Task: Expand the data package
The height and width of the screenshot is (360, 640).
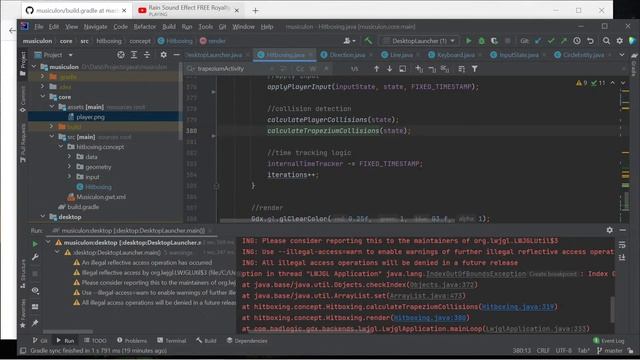Action: pos(69,157)
